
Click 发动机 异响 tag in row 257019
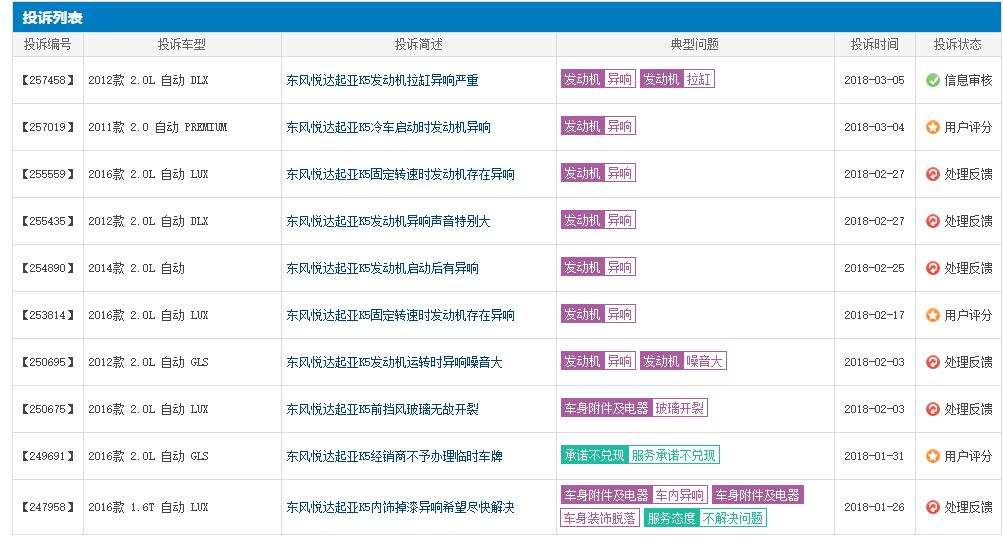[x=598, y=126]
